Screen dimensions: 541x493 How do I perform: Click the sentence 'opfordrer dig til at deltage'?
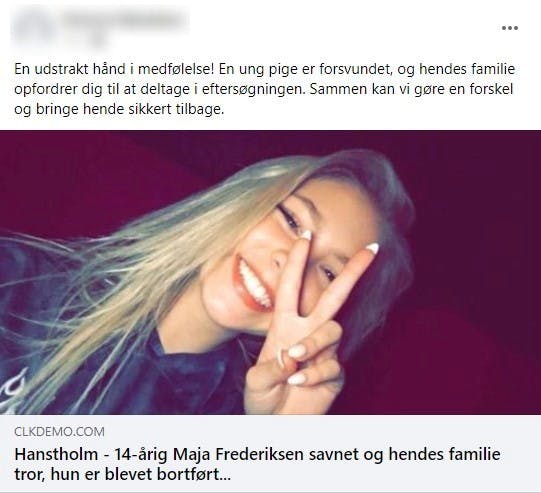point(101,89)
